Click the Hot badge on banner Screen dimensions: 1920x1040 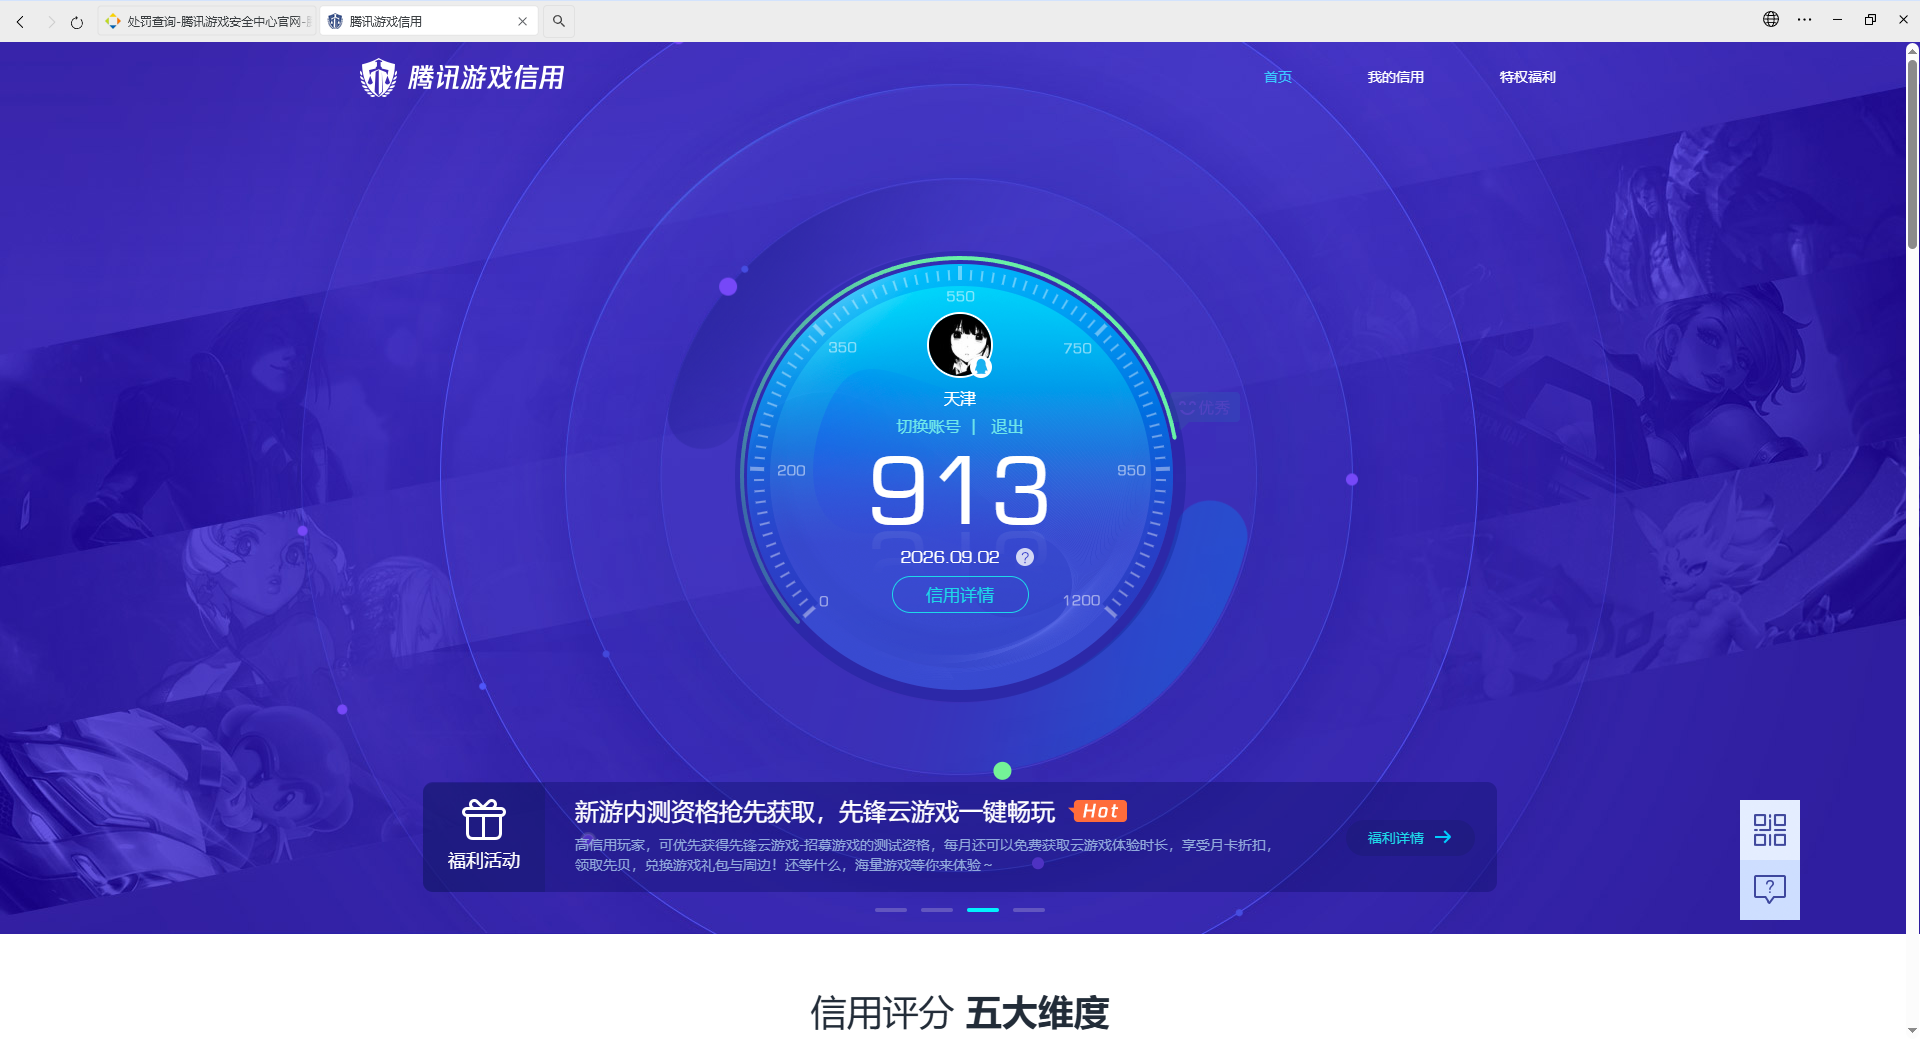click(x=1099, y=811)
